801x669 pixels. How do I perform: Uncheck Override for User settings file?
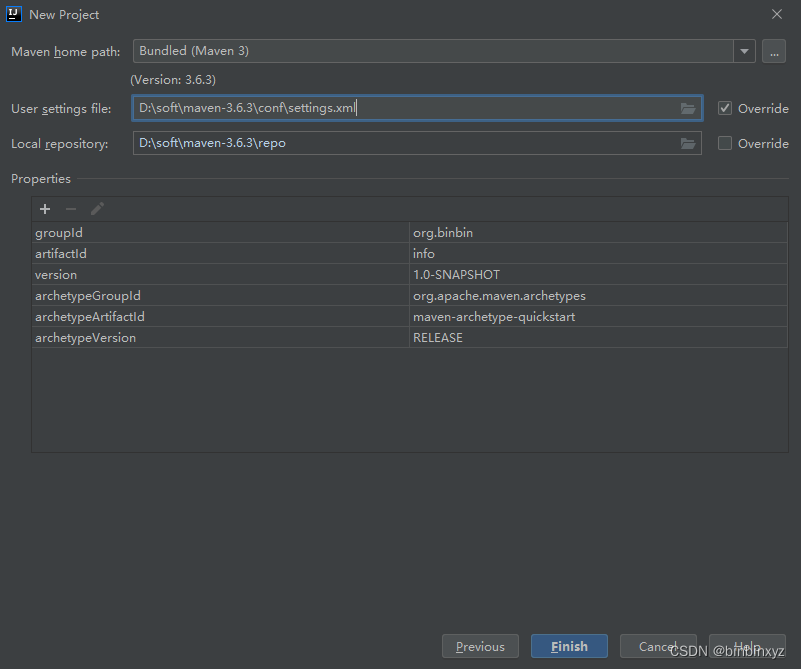[x=725, y=108]
